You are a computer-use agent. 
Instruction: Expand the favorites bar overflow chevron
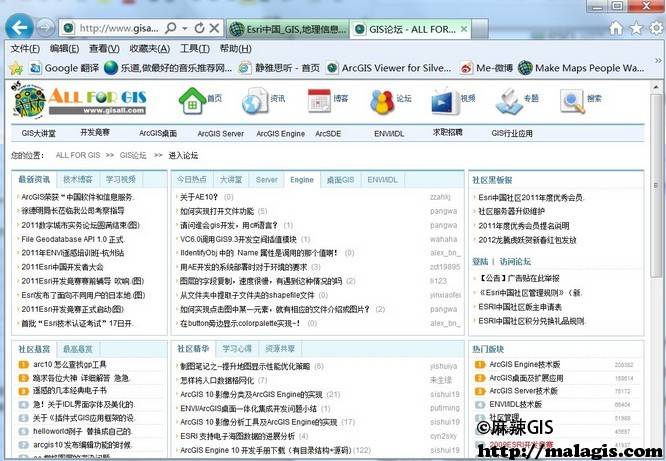[x=658, y=62]
